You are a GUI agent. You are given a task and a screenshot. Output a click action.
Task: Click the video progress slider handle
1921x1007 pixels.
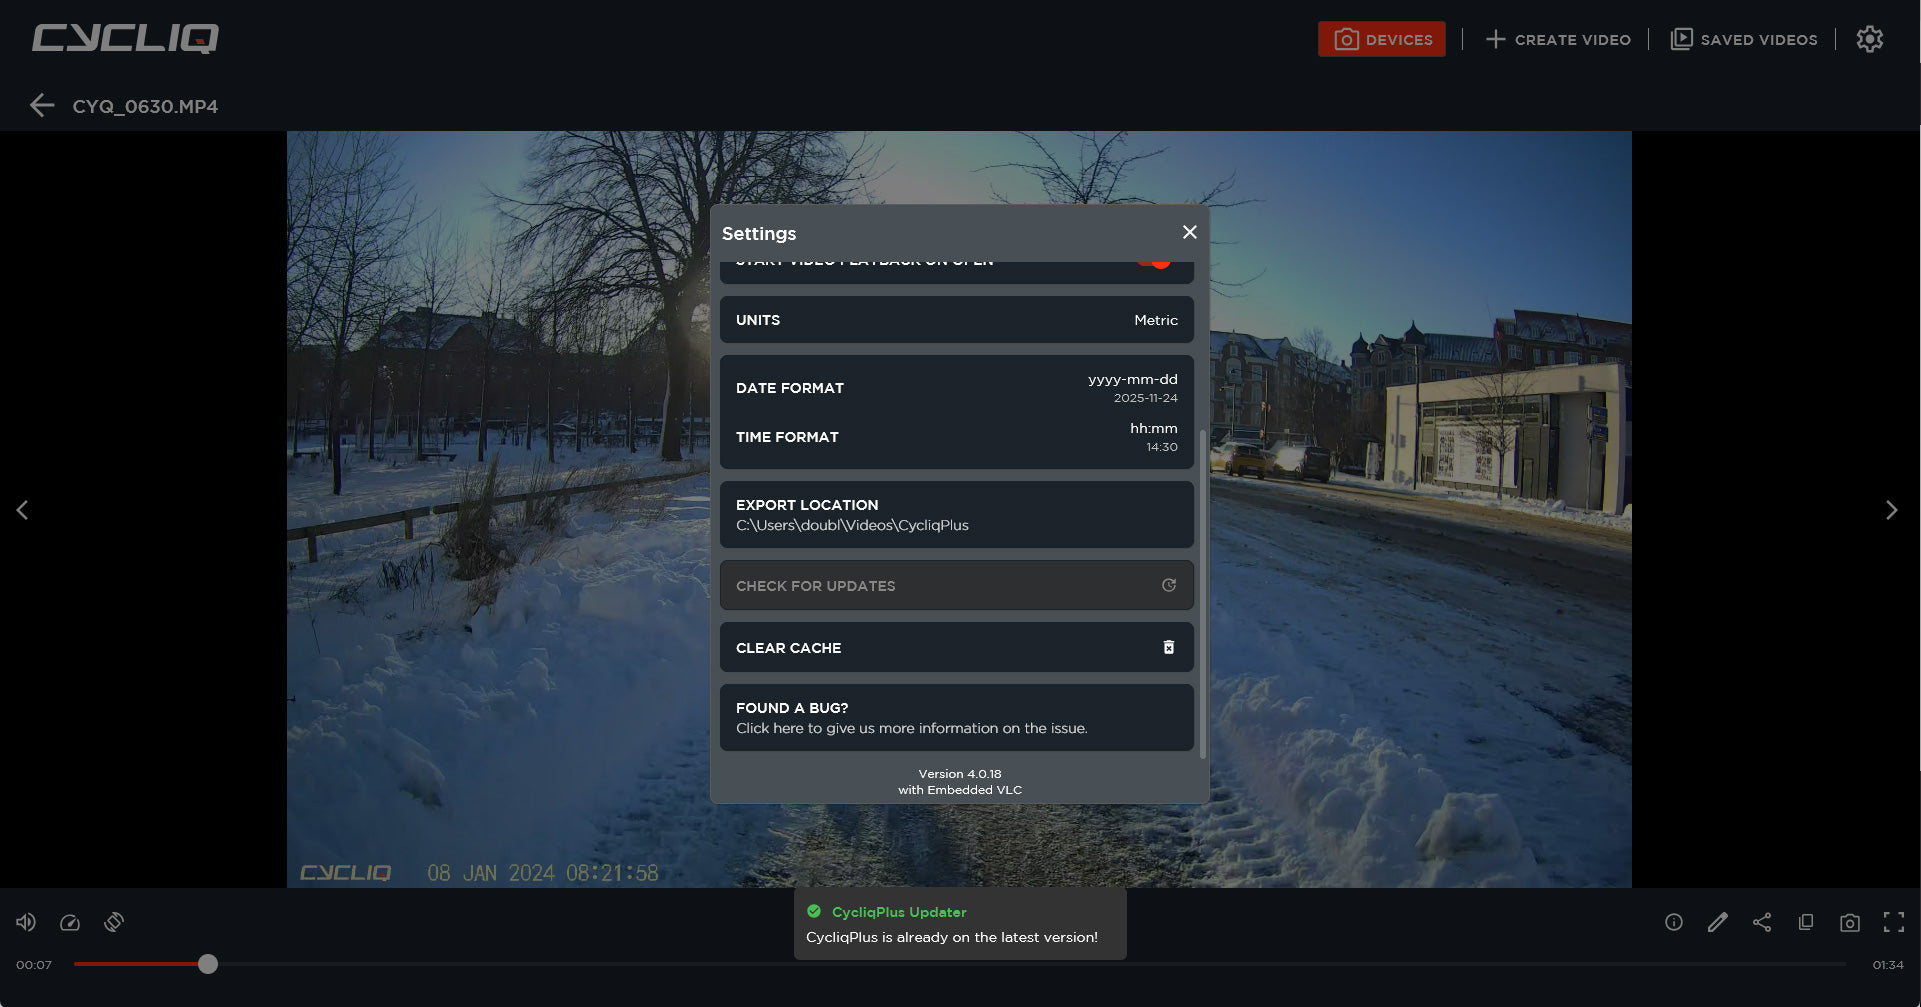(x=208, y=964)
